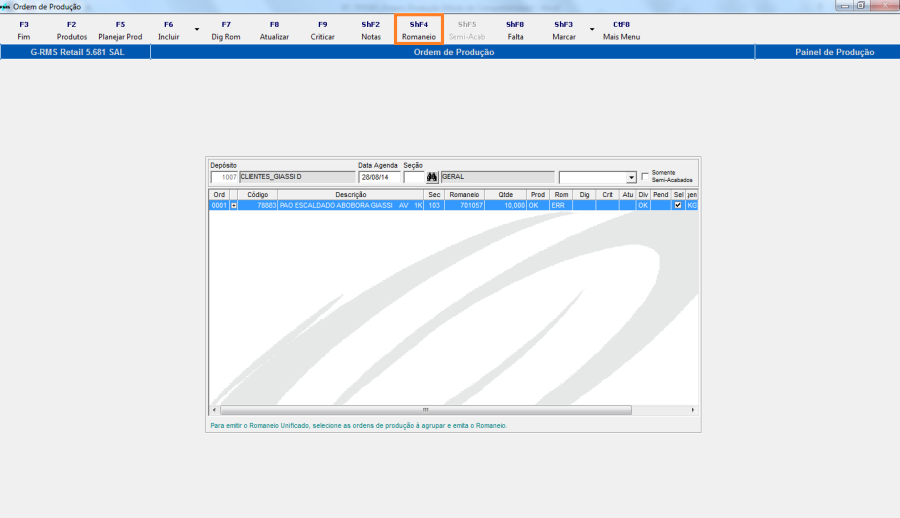
Task: Select F9 Criticar
Action: click(x=323, y=30)
